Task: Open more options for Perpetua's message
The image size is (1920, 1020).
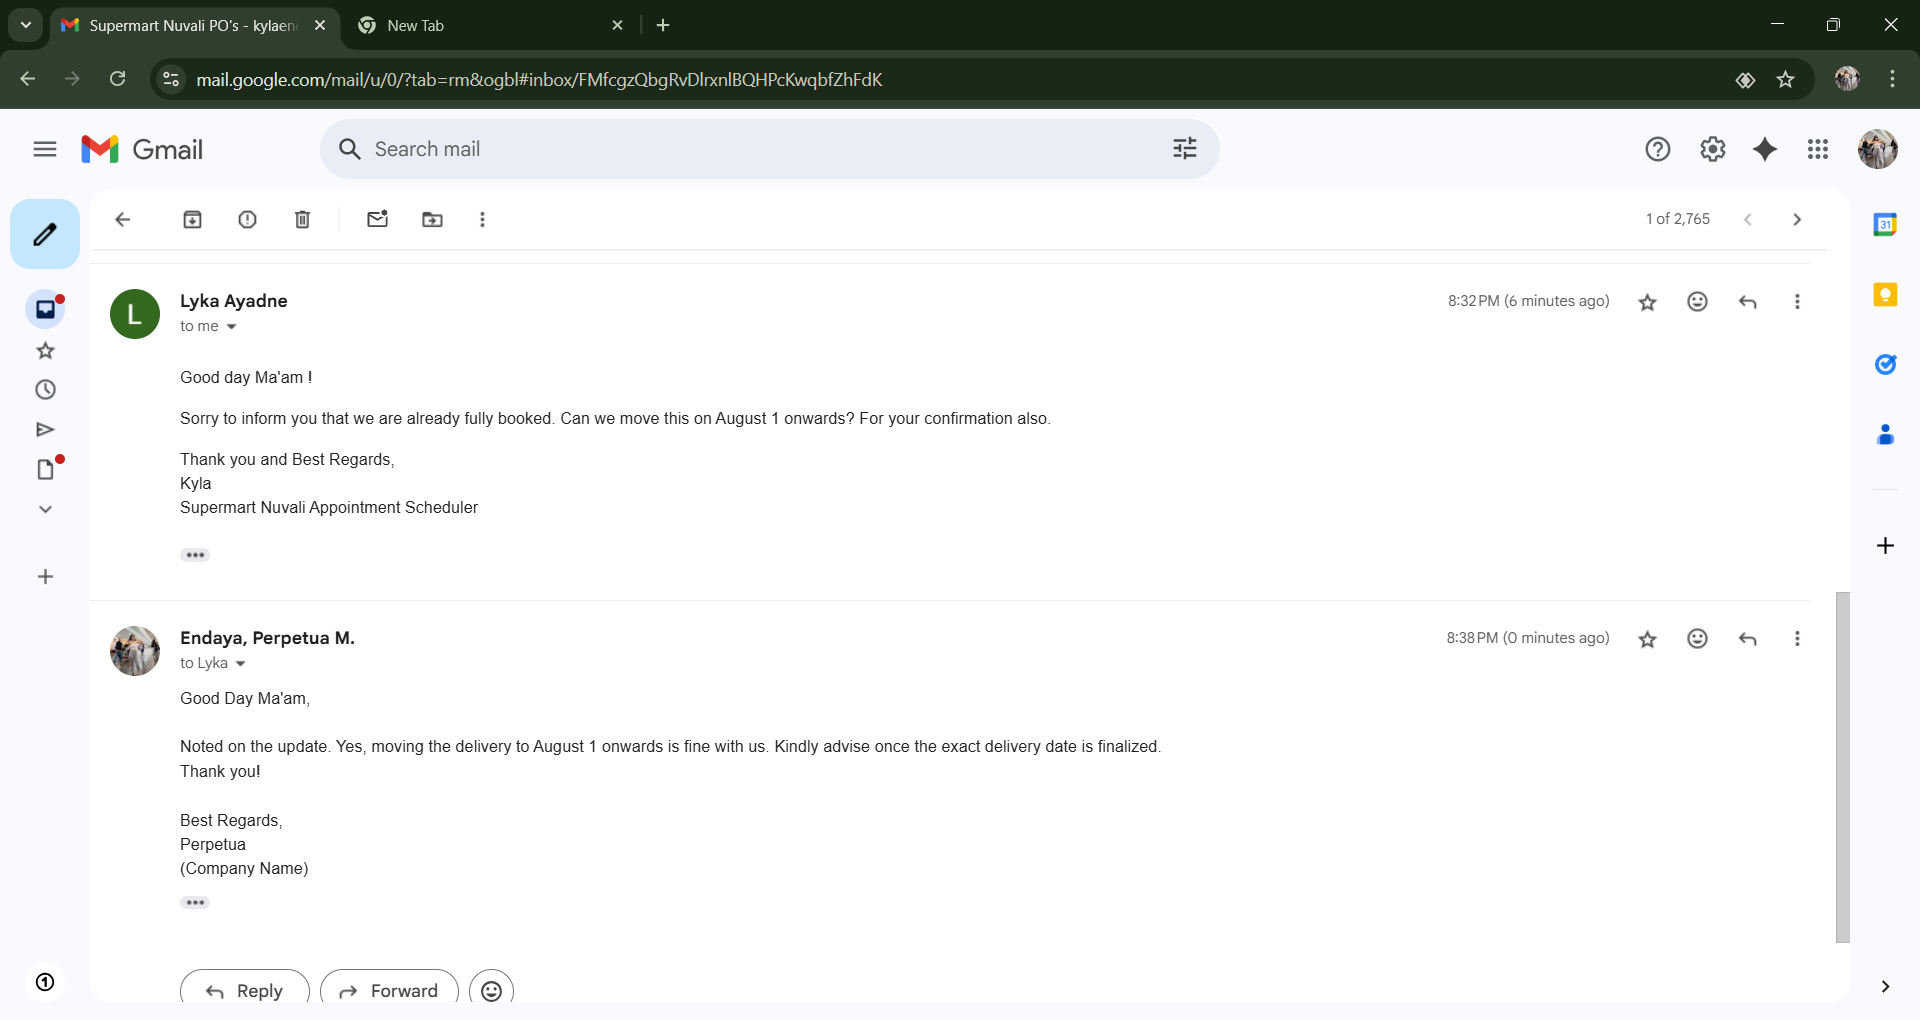Action: click(1797, 639)
